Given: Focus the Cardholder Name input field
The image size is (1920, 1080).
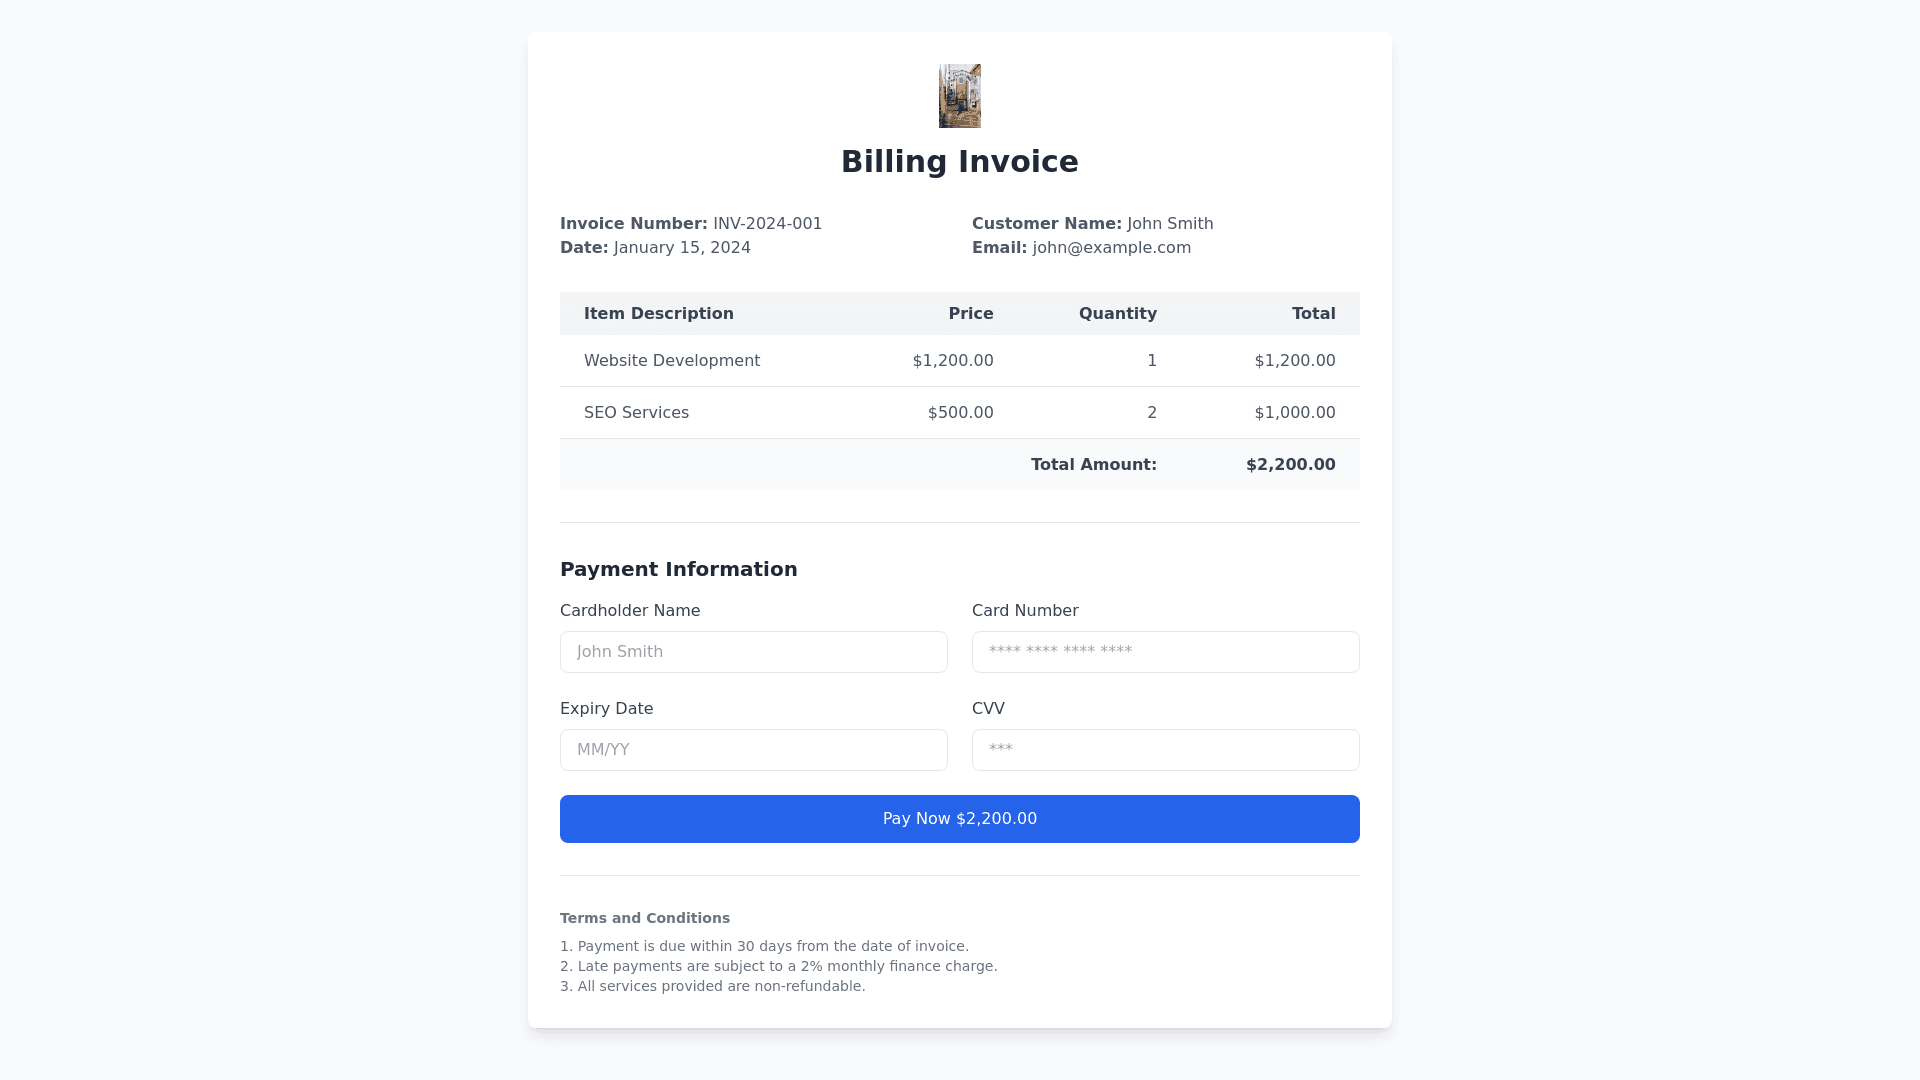Looking at the screenshot, I should coord(753,652).
